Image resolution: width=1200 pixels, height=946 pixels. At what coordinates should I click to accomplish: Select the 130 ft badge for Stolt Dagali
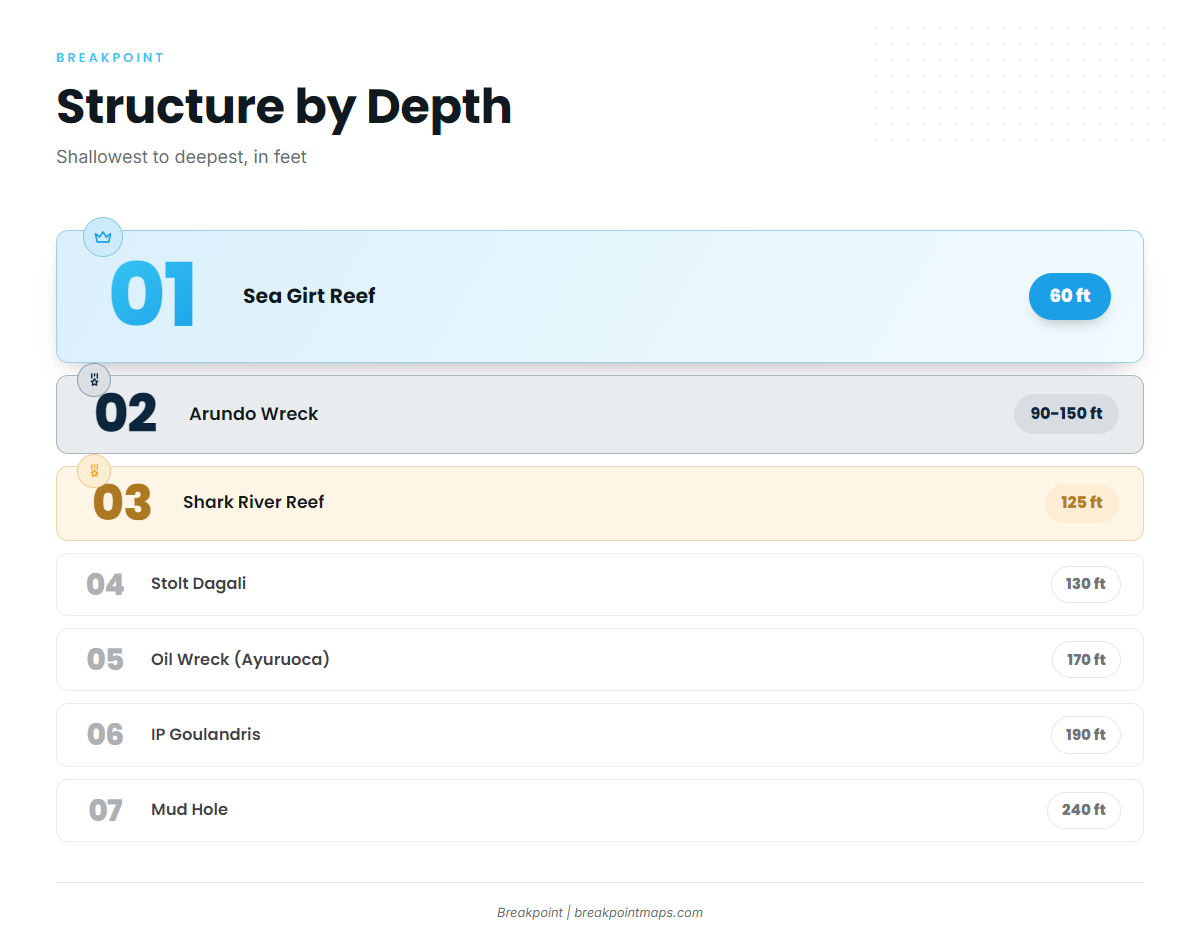(x=1086, y=584)
